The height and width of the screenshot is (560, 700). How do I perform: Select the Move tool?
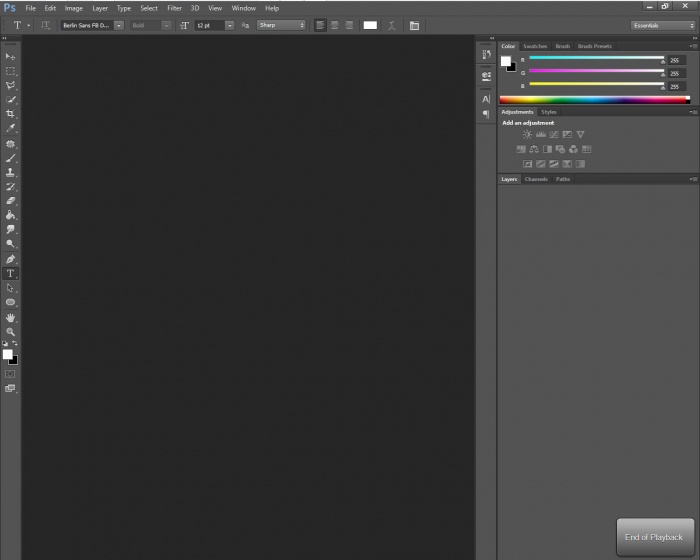11,57
